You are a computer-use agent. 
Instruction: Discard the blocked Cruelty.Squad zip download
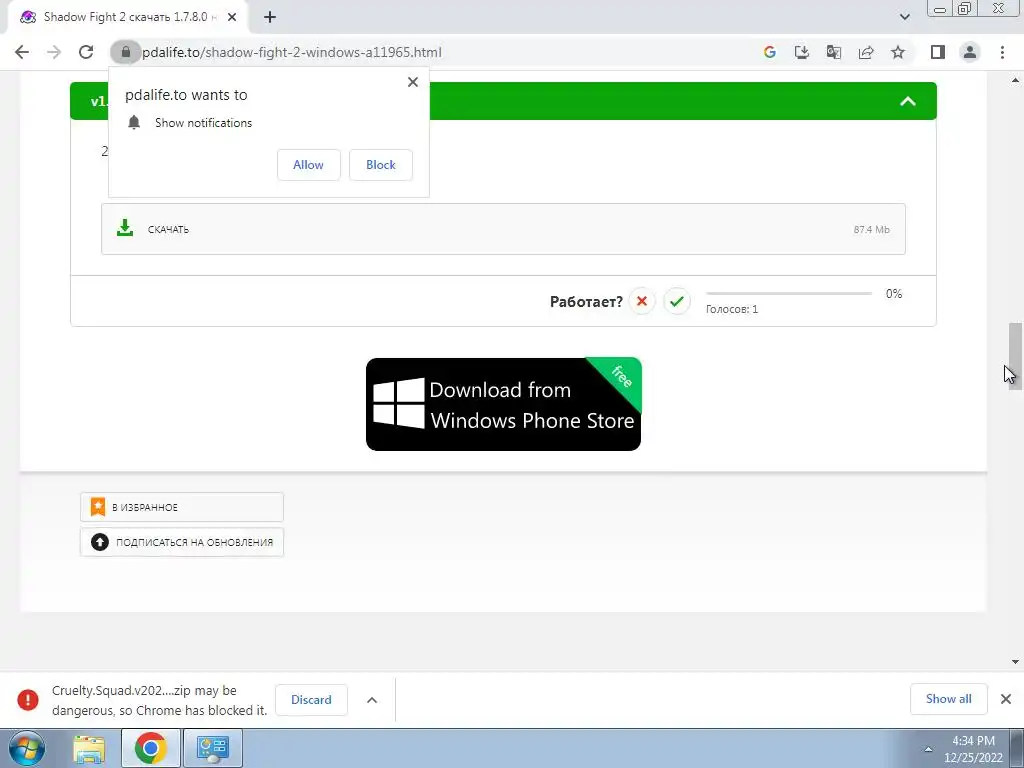[x=311, y=699]
